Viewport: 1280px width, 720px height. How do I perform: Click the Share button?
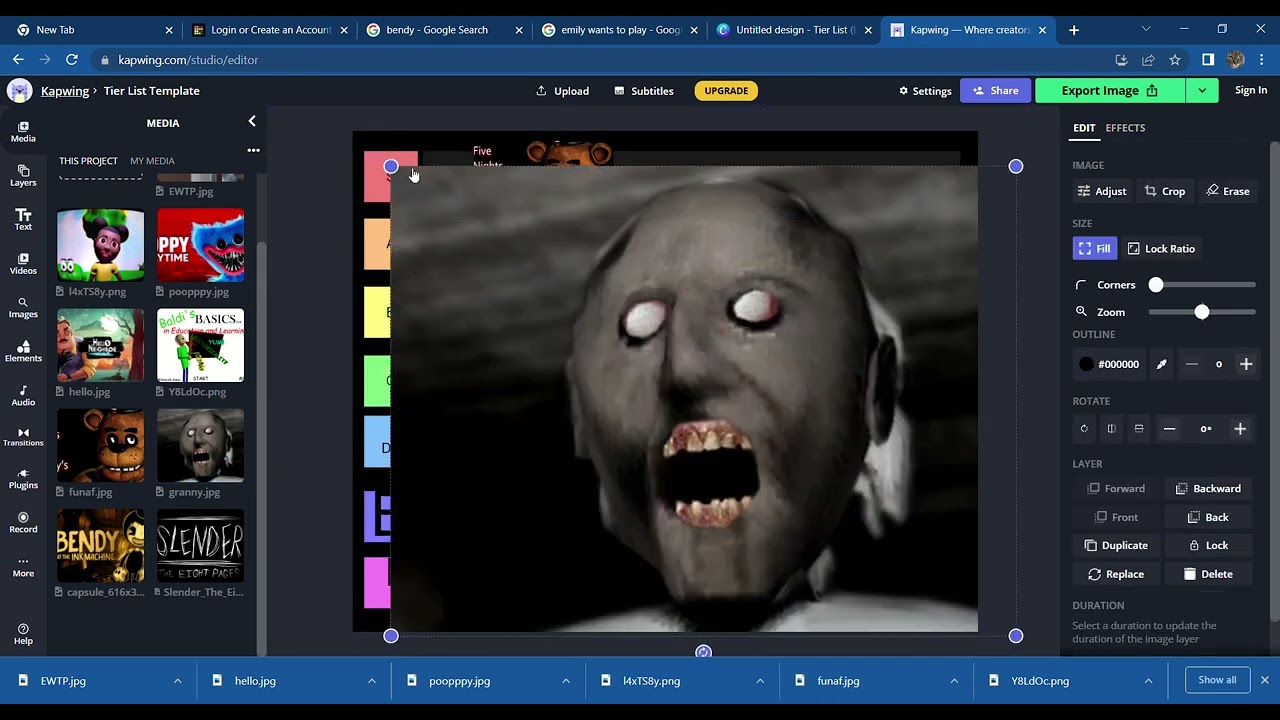[995, 90]
